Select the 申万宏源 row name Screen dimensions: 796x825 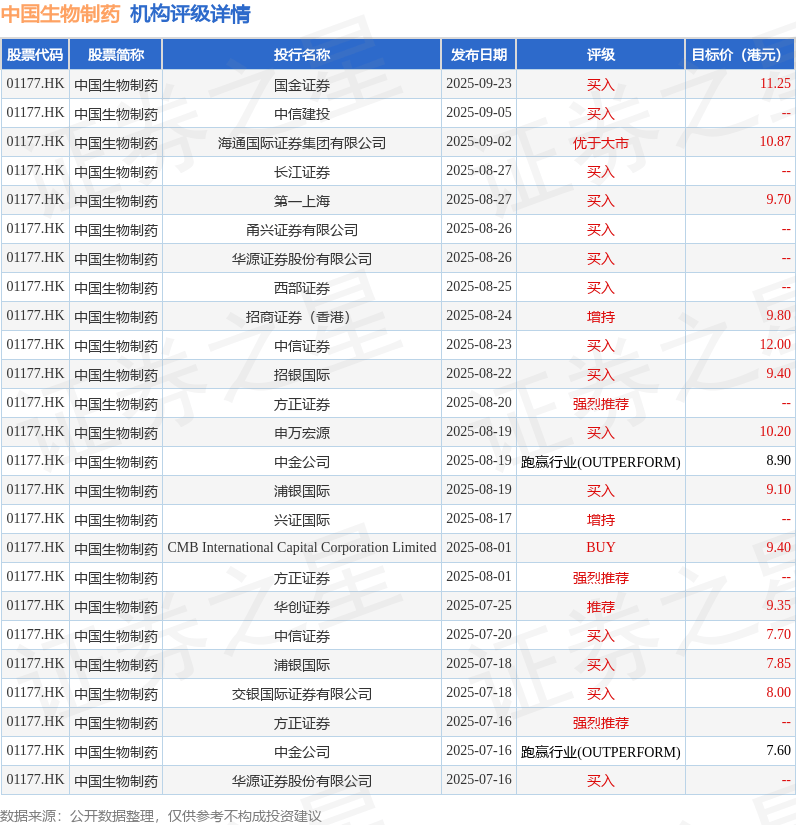pyautogui.click(x=301, y=433)
